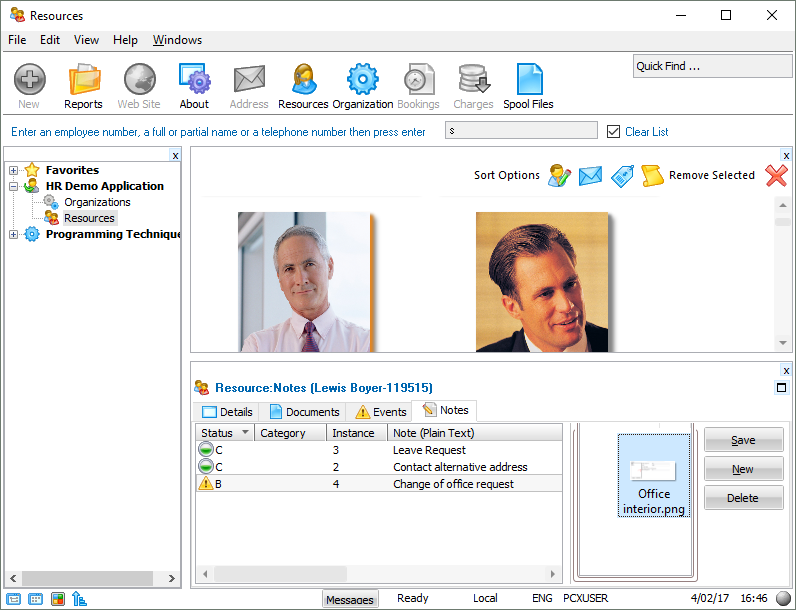This screenshot has height=610, width=796.
Task: Open the Help menu
Action: coord(125,40)
